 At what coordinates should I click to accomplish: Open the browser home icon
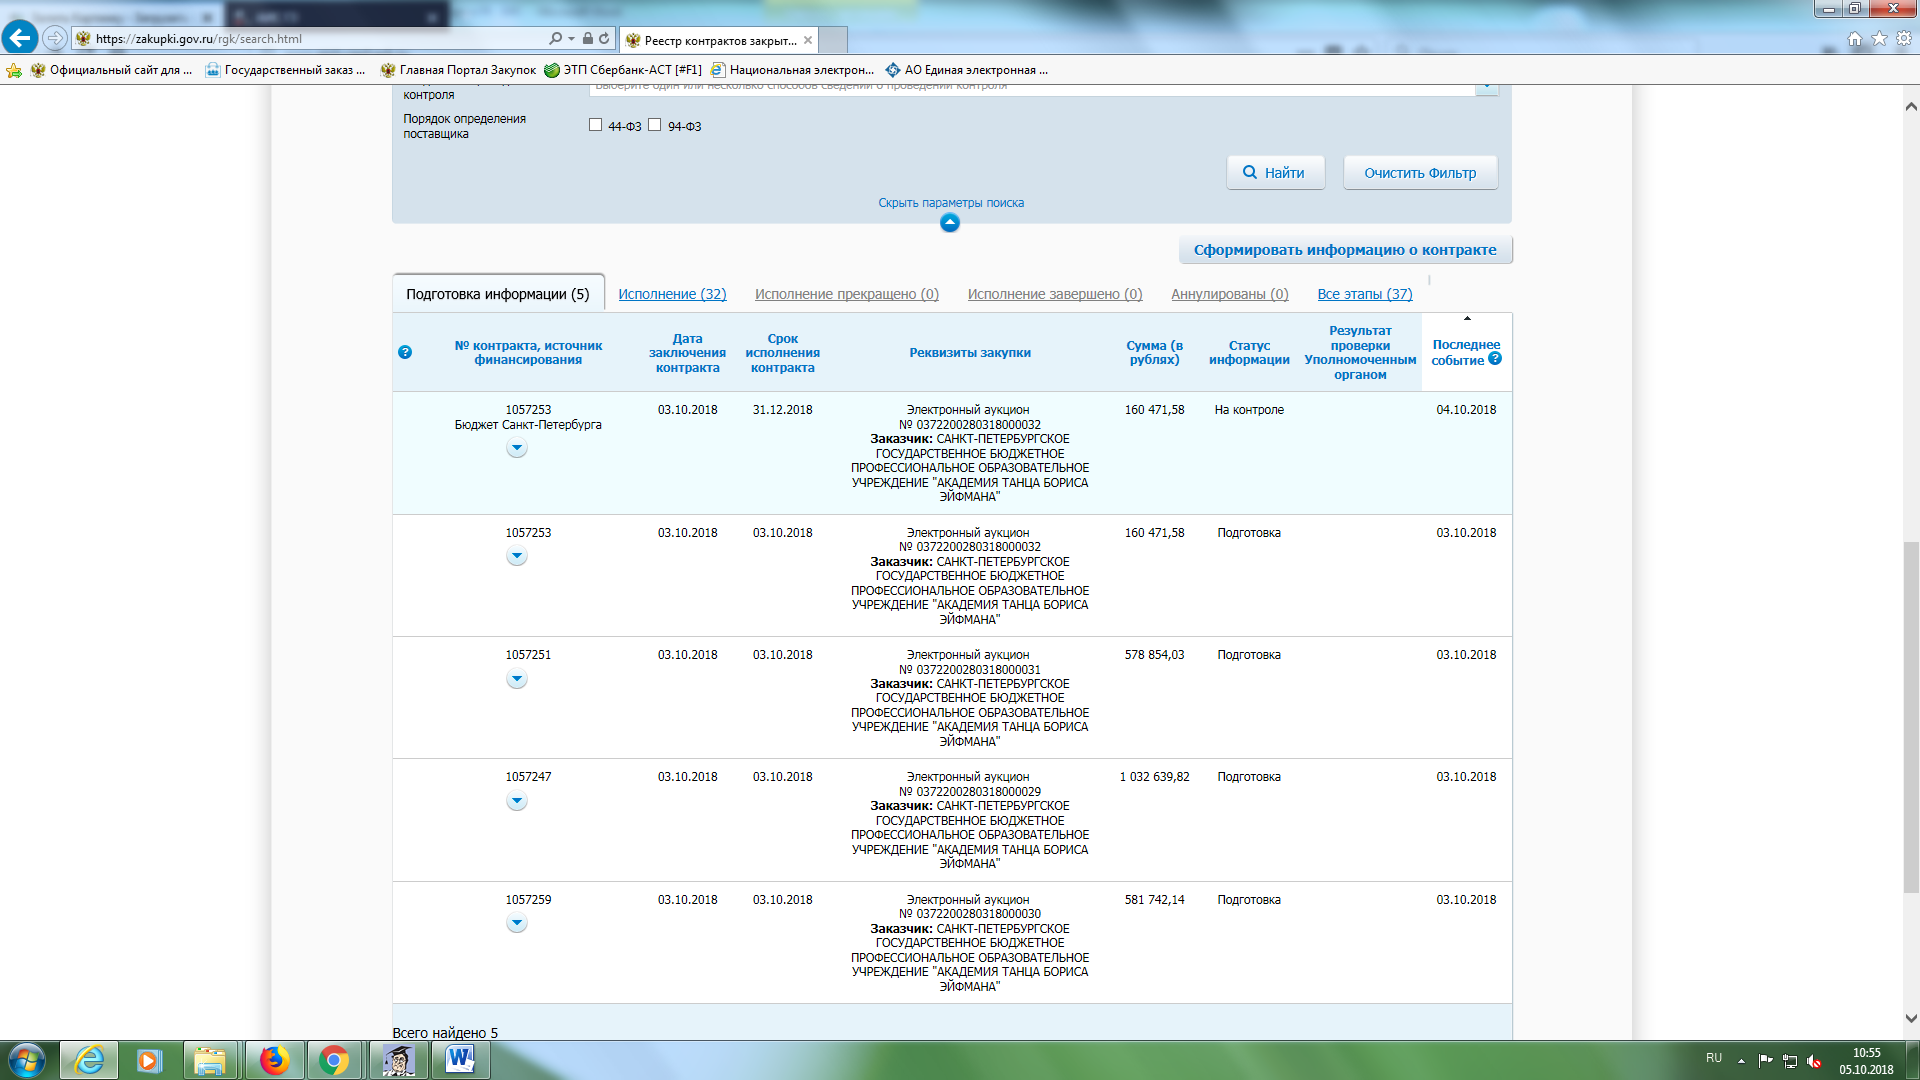1855,38
